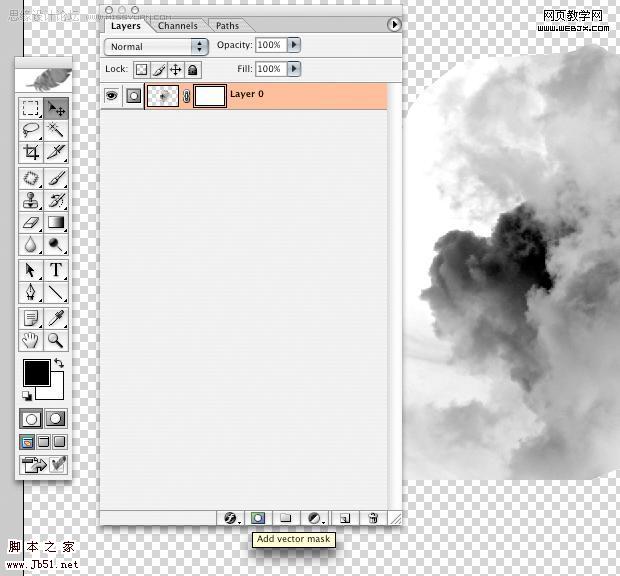Switch to the Channels tab
The width and height of the screenshot is (620, 576).
[x=178, y=26]
